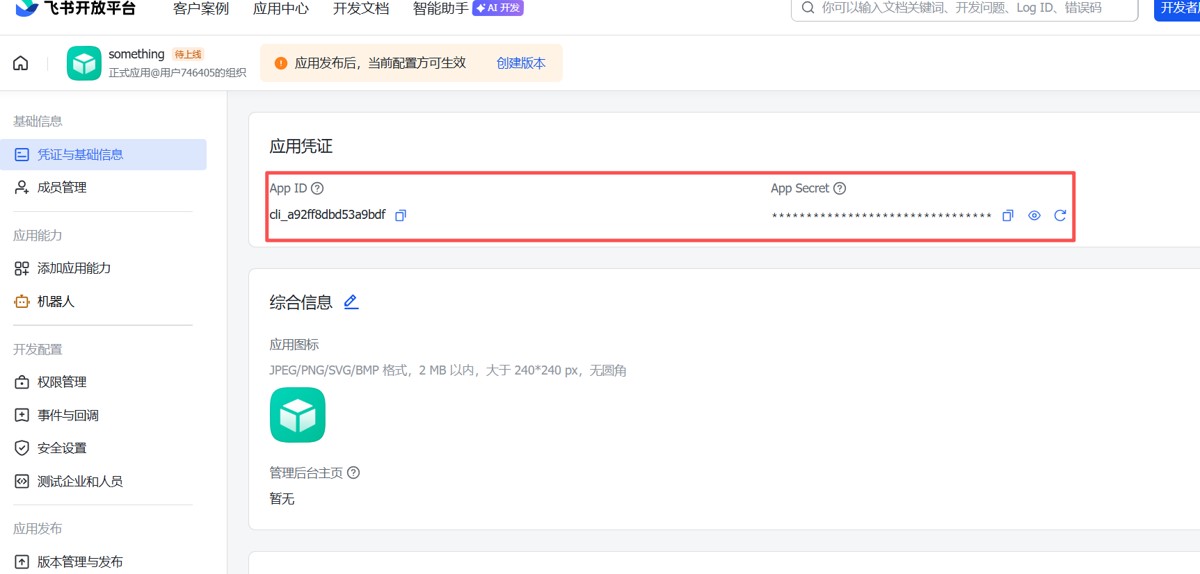Open 客户案例 in top navigation

tap(201, 8)
